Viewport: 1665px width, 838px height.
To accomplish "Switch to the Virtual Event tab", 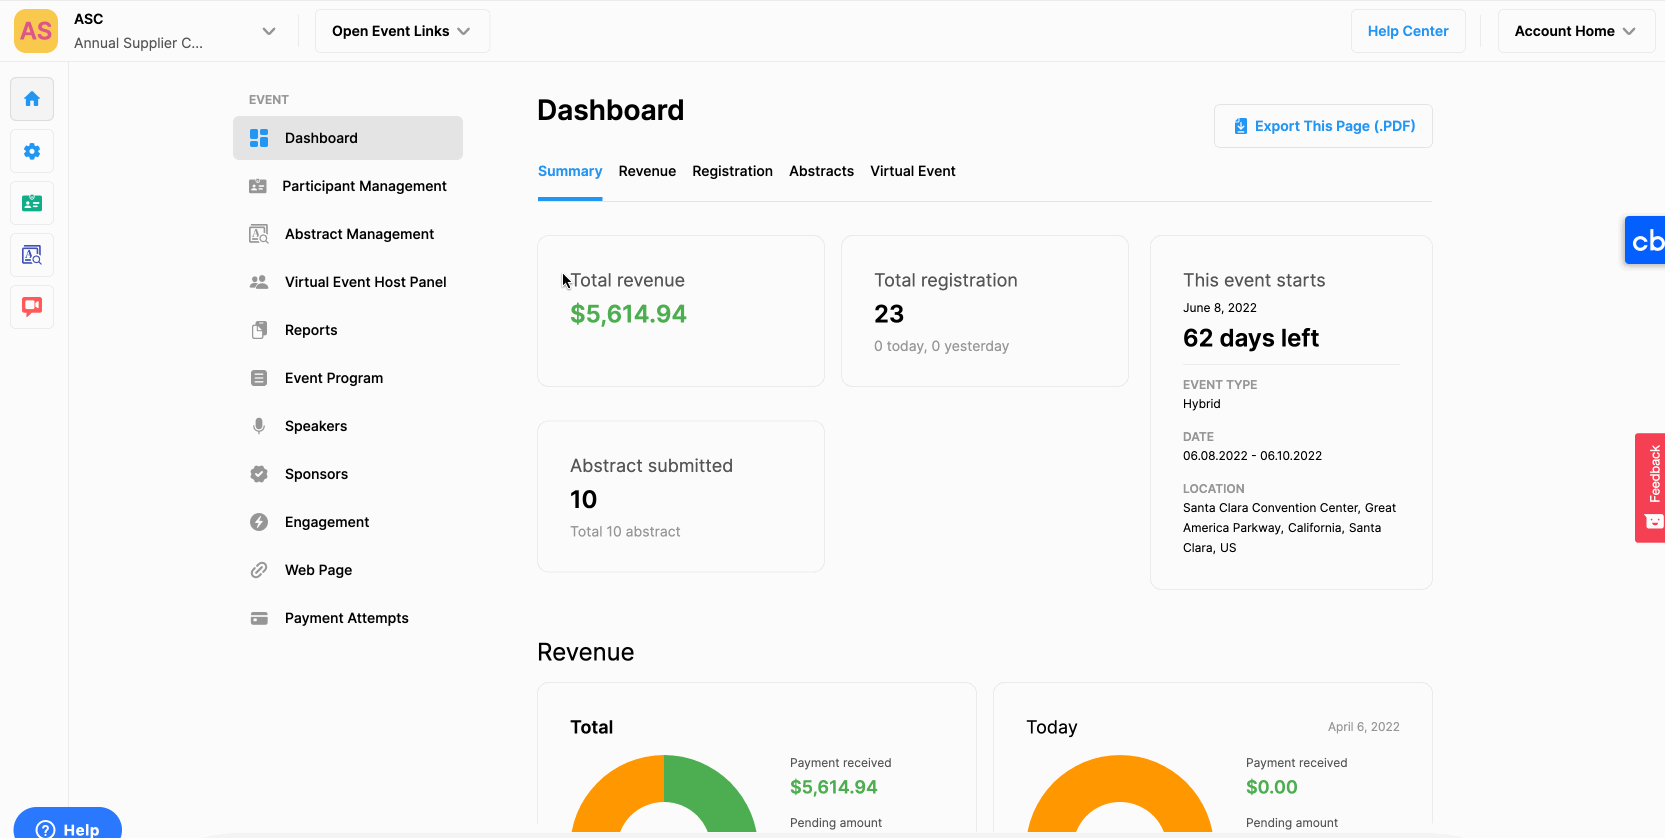I will point(912,171).
